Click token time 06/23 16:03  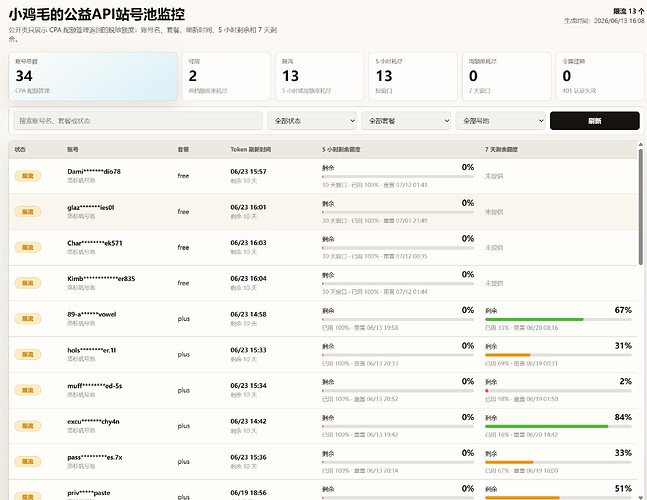(x=248, y=243)
